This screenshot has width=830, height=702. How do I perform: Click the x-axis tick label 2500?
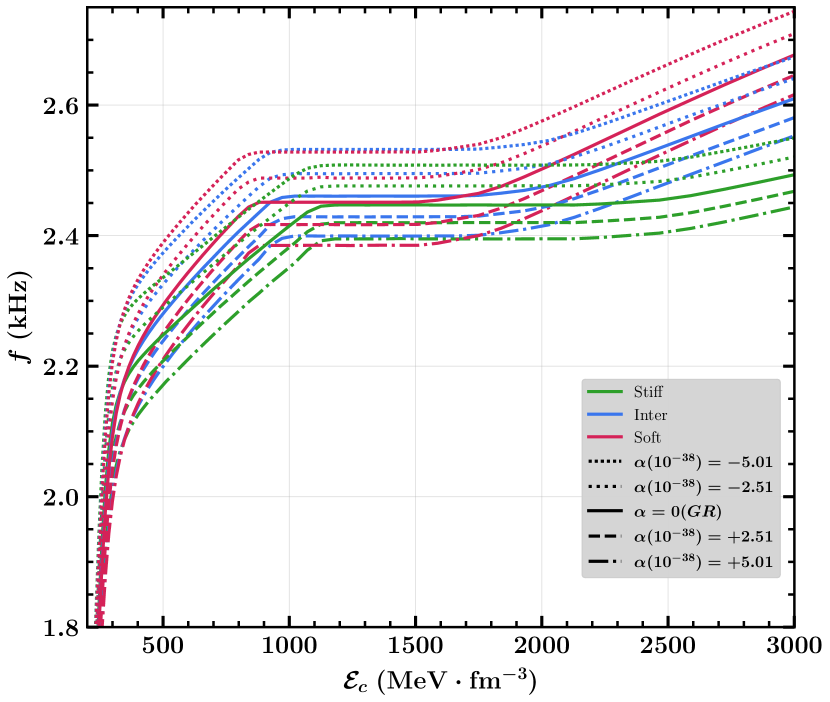(x=668, y=645)
